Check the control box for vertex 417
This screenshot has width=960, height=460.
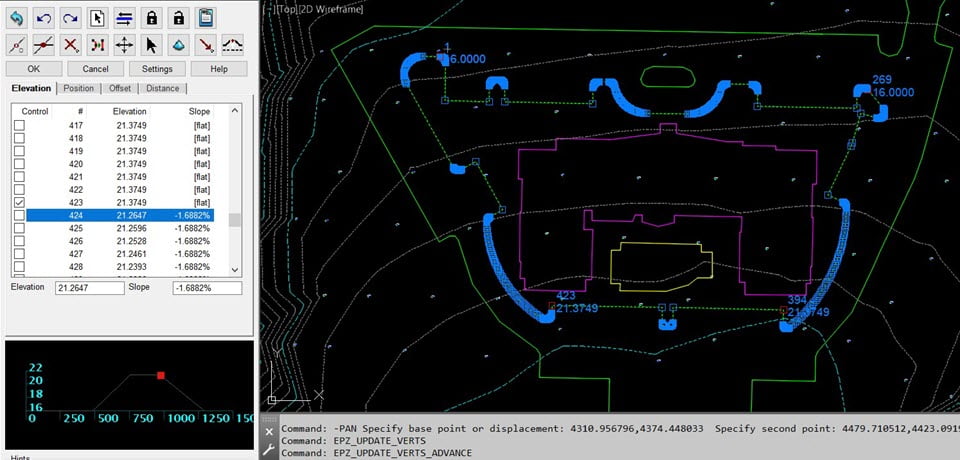20,126
